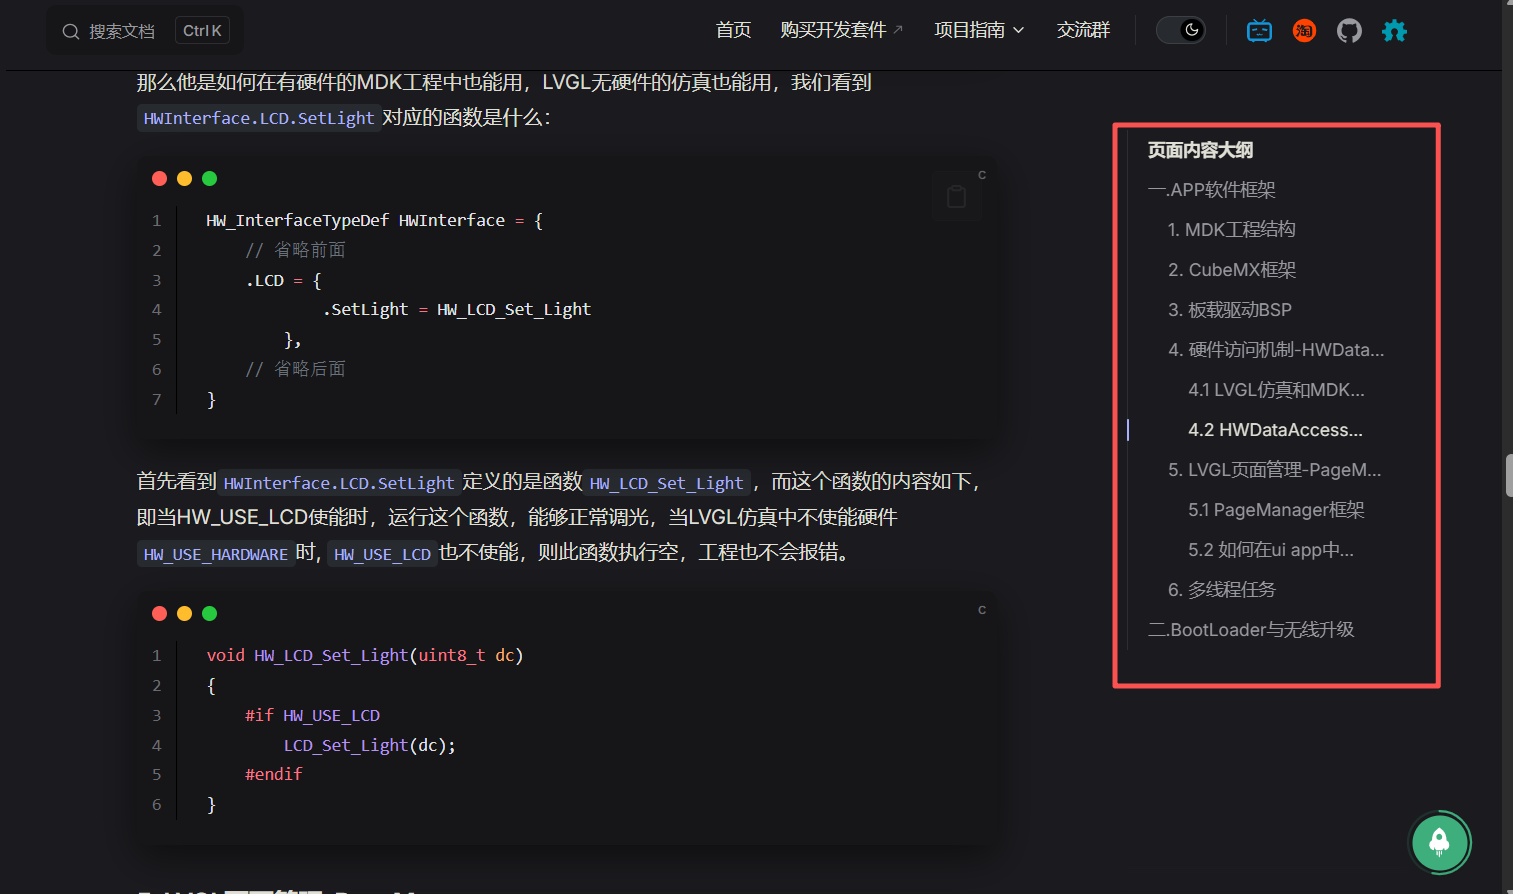
Task: Click the Ctrl K shortcut badge
Action: (x=202, y=31)
